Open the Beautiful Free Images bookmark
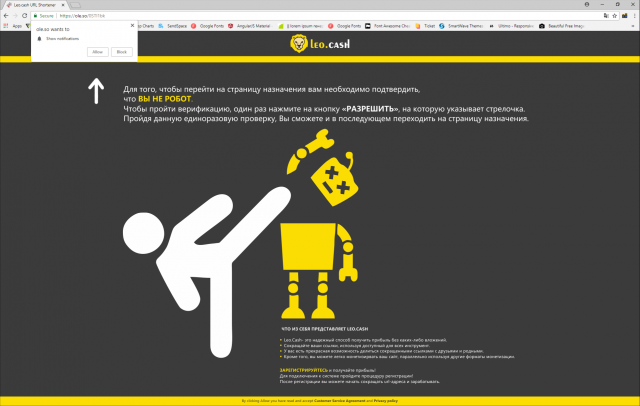 [x=562, y=26]
